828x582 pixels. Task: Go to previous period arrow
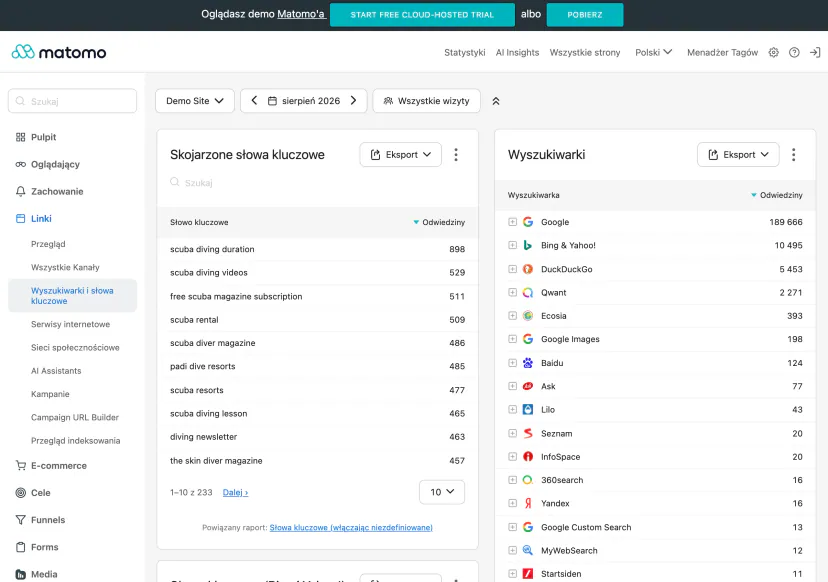pyautogui.click(x=254, y=100)
